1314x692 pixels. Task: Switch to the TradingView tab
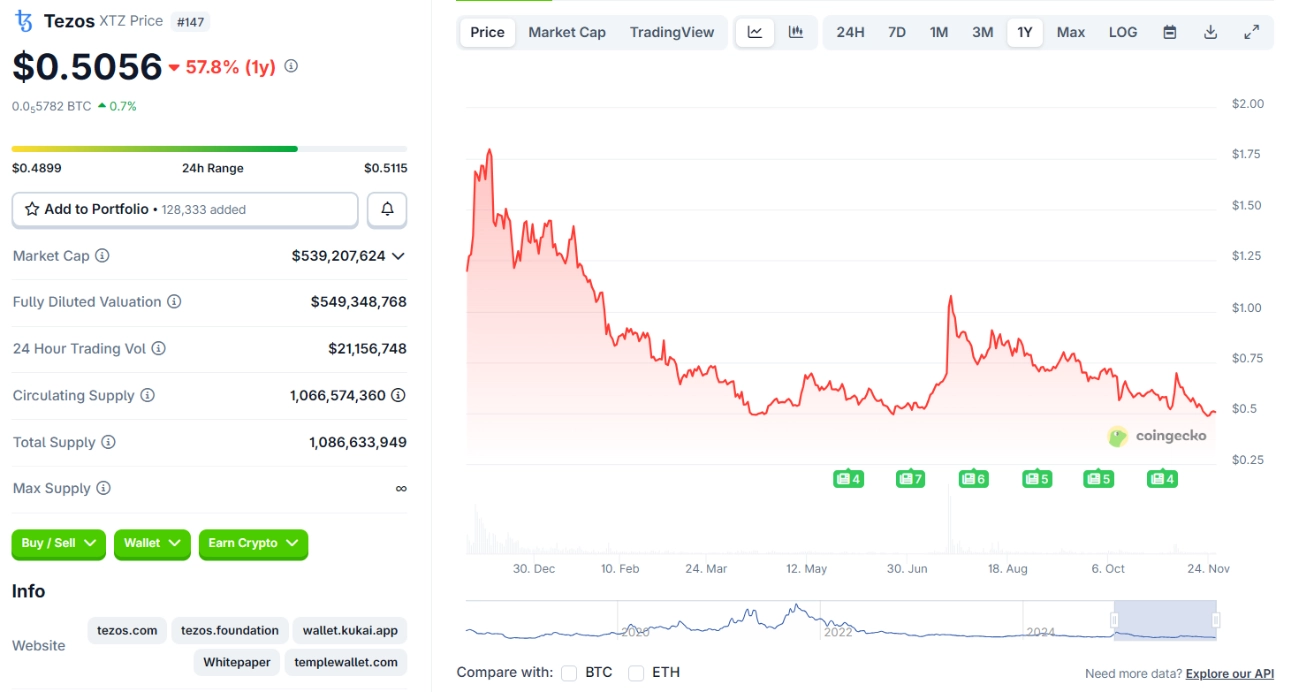(672, 32)
